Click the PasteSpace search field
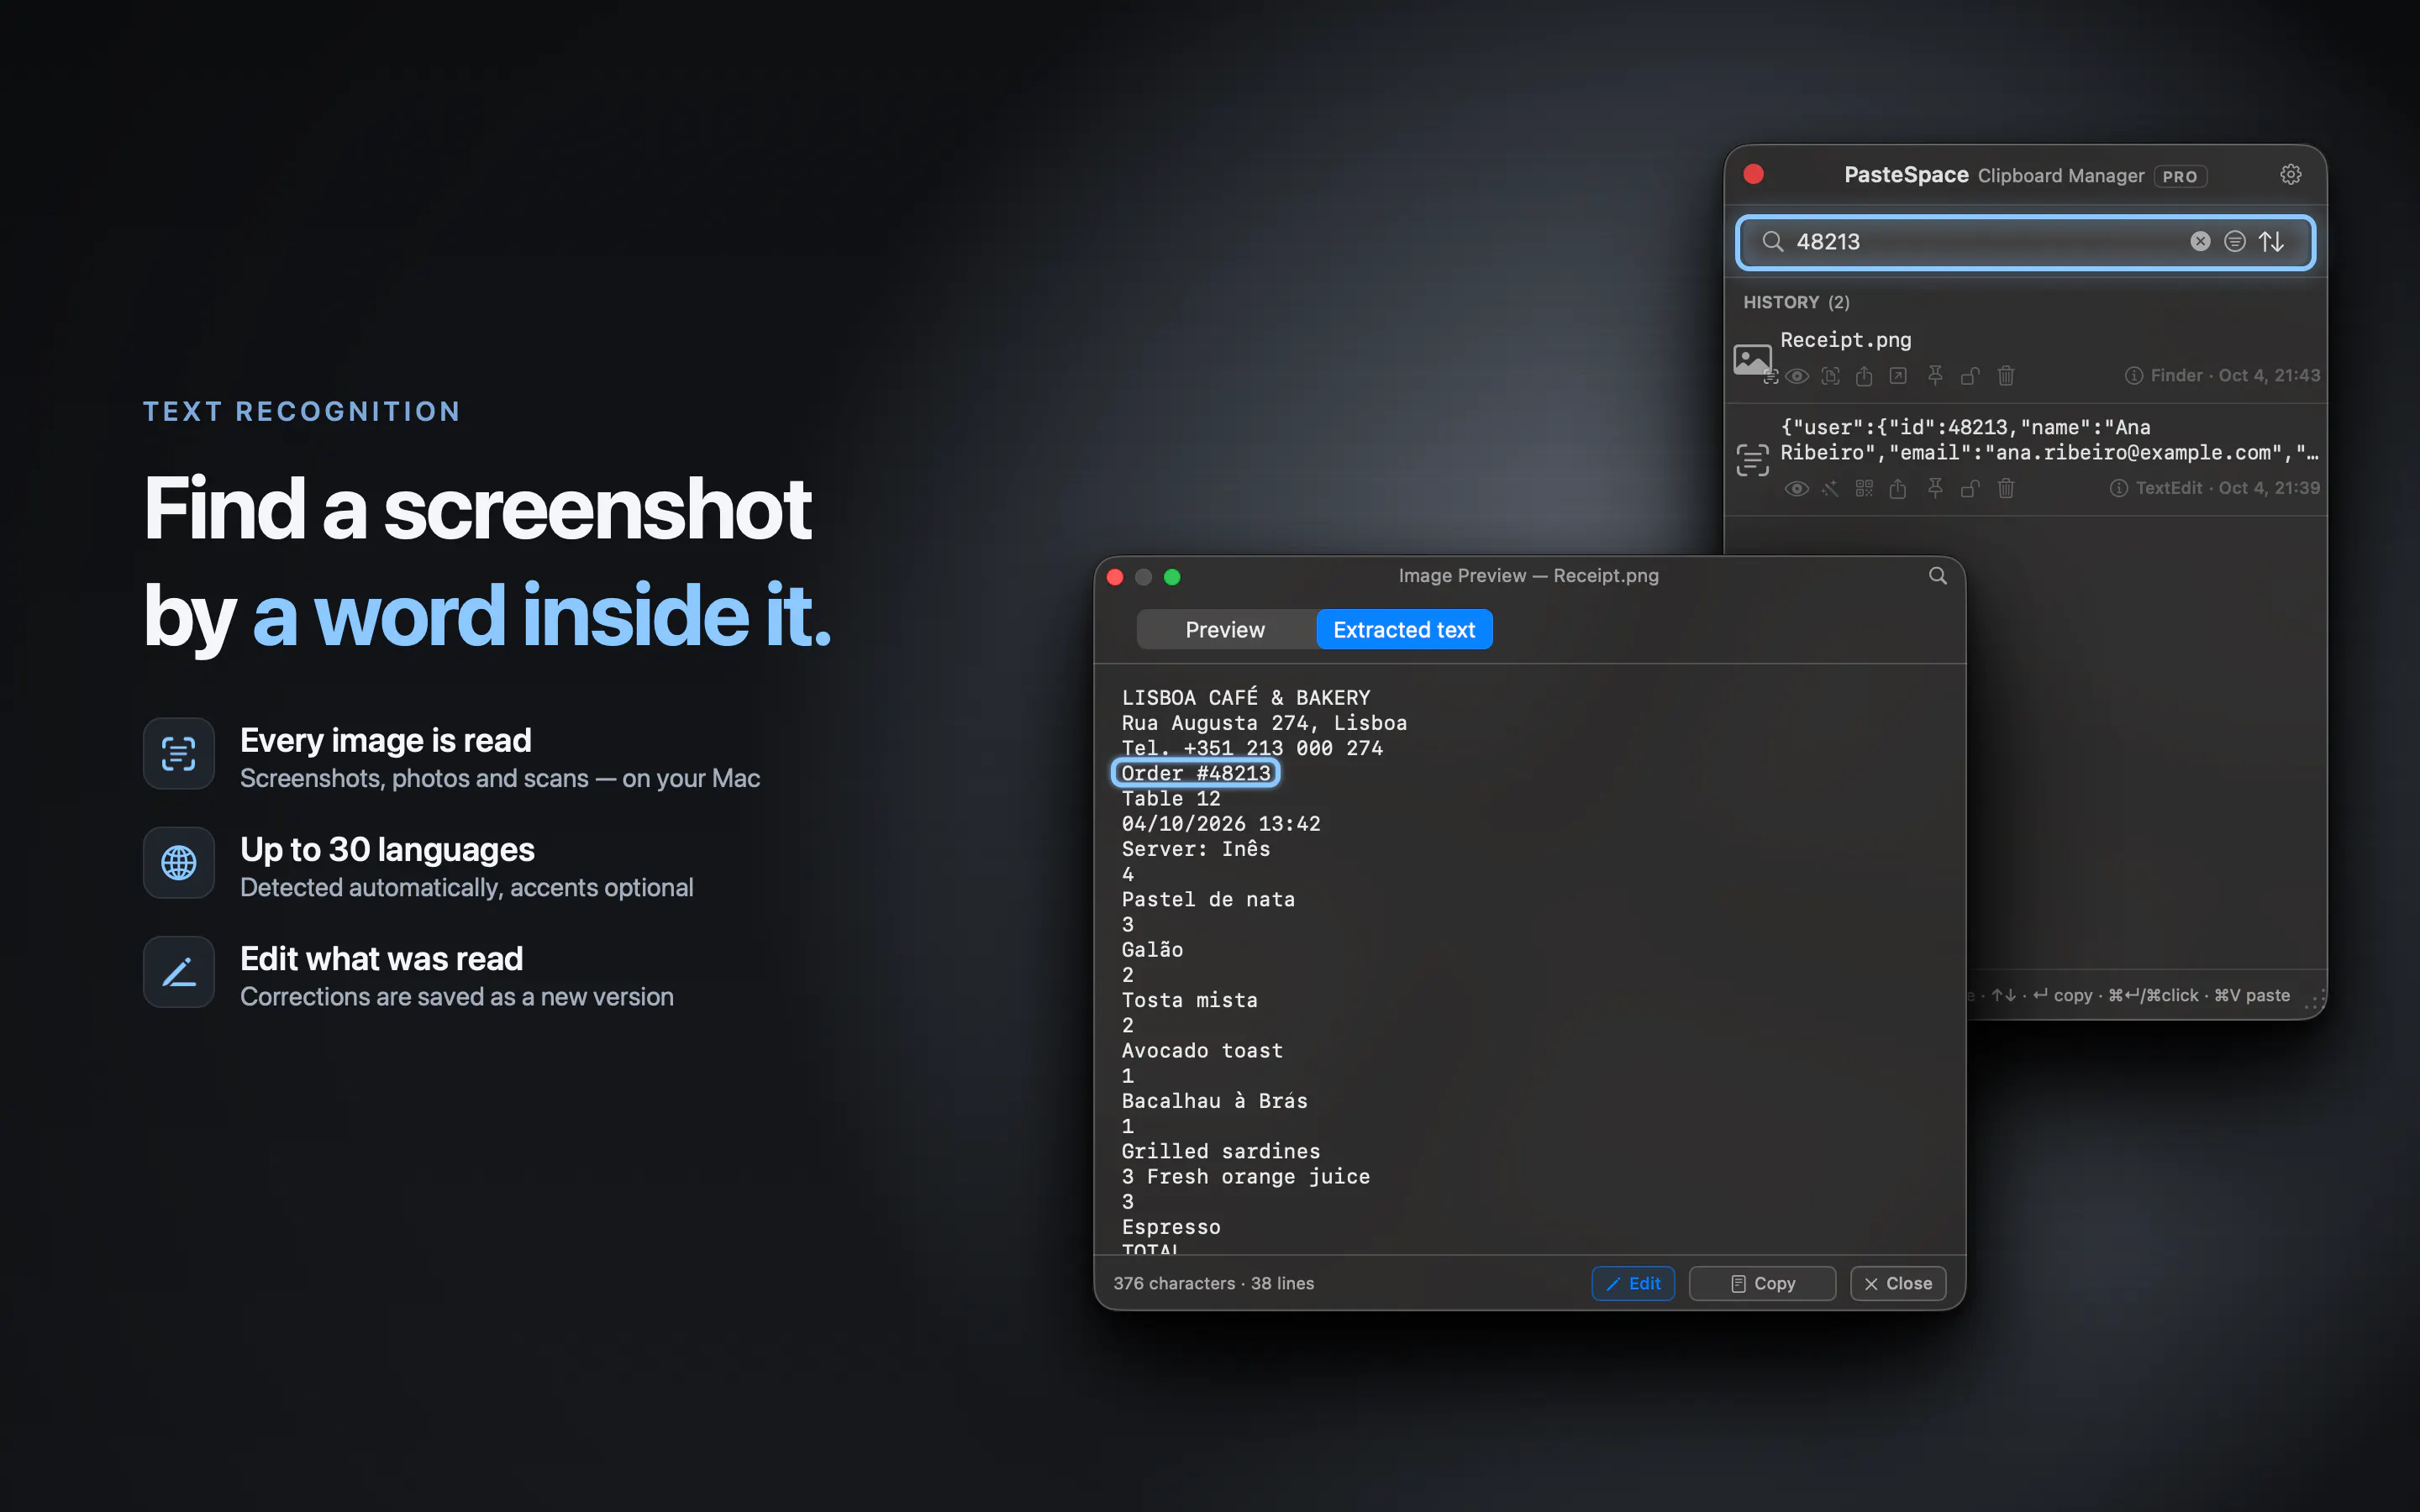 pos(2025,242)
